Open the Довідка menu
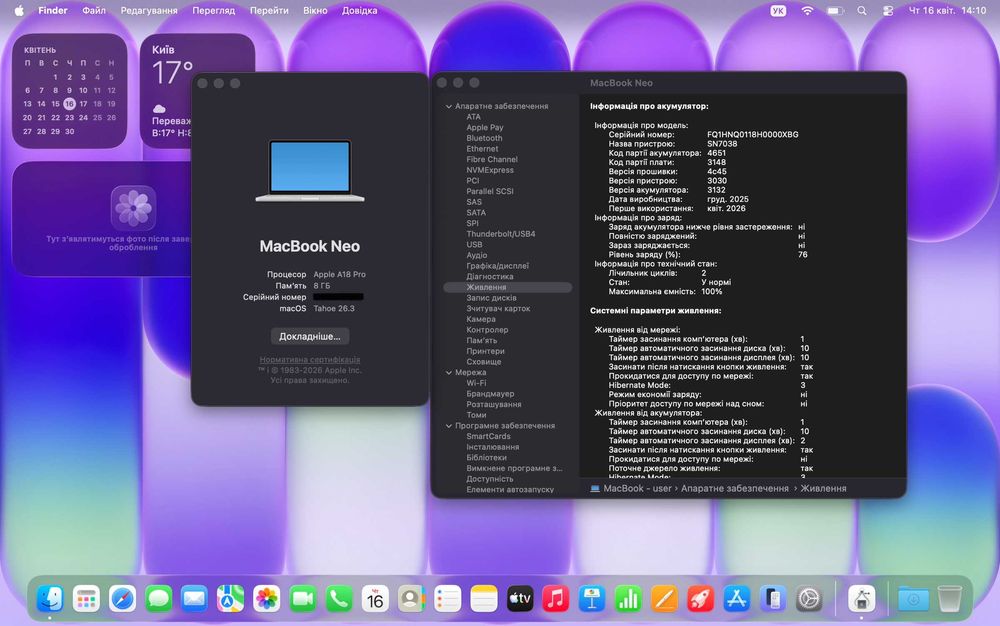Viewport: 1000px width, 626px height. click(x=360, y=10)
